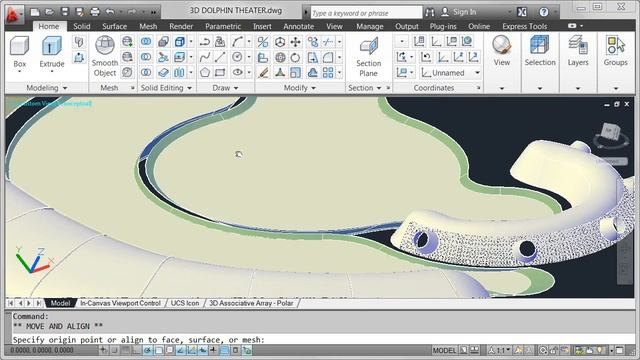Select the Polyline draw tool

(x=204, y=42)
